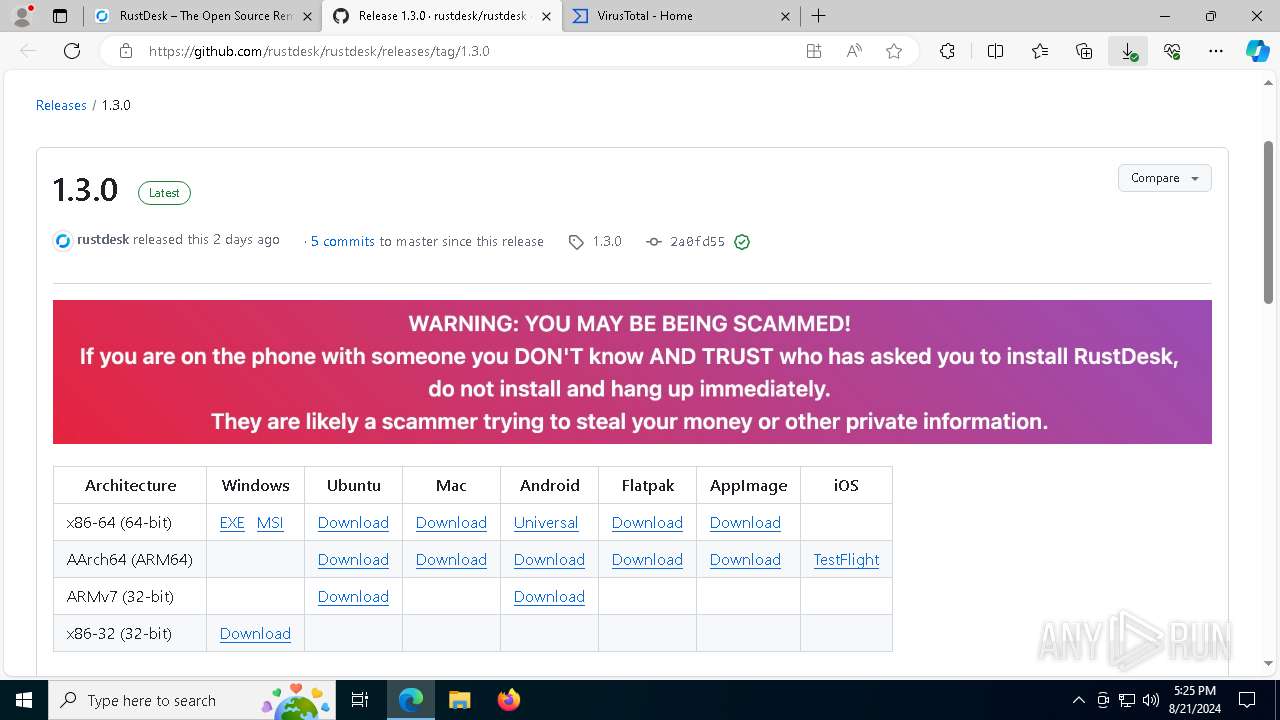Image resolution: width=1280 pixels, height=720 pixels.
Task: Download Ubuntu x86-64 package
Action: (x=353, y=523)
